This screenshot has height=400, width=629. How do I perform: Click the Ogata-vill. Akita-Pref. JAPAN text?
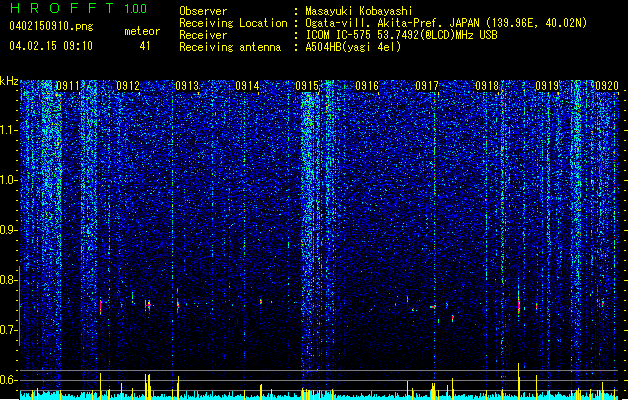click(392, 23)
